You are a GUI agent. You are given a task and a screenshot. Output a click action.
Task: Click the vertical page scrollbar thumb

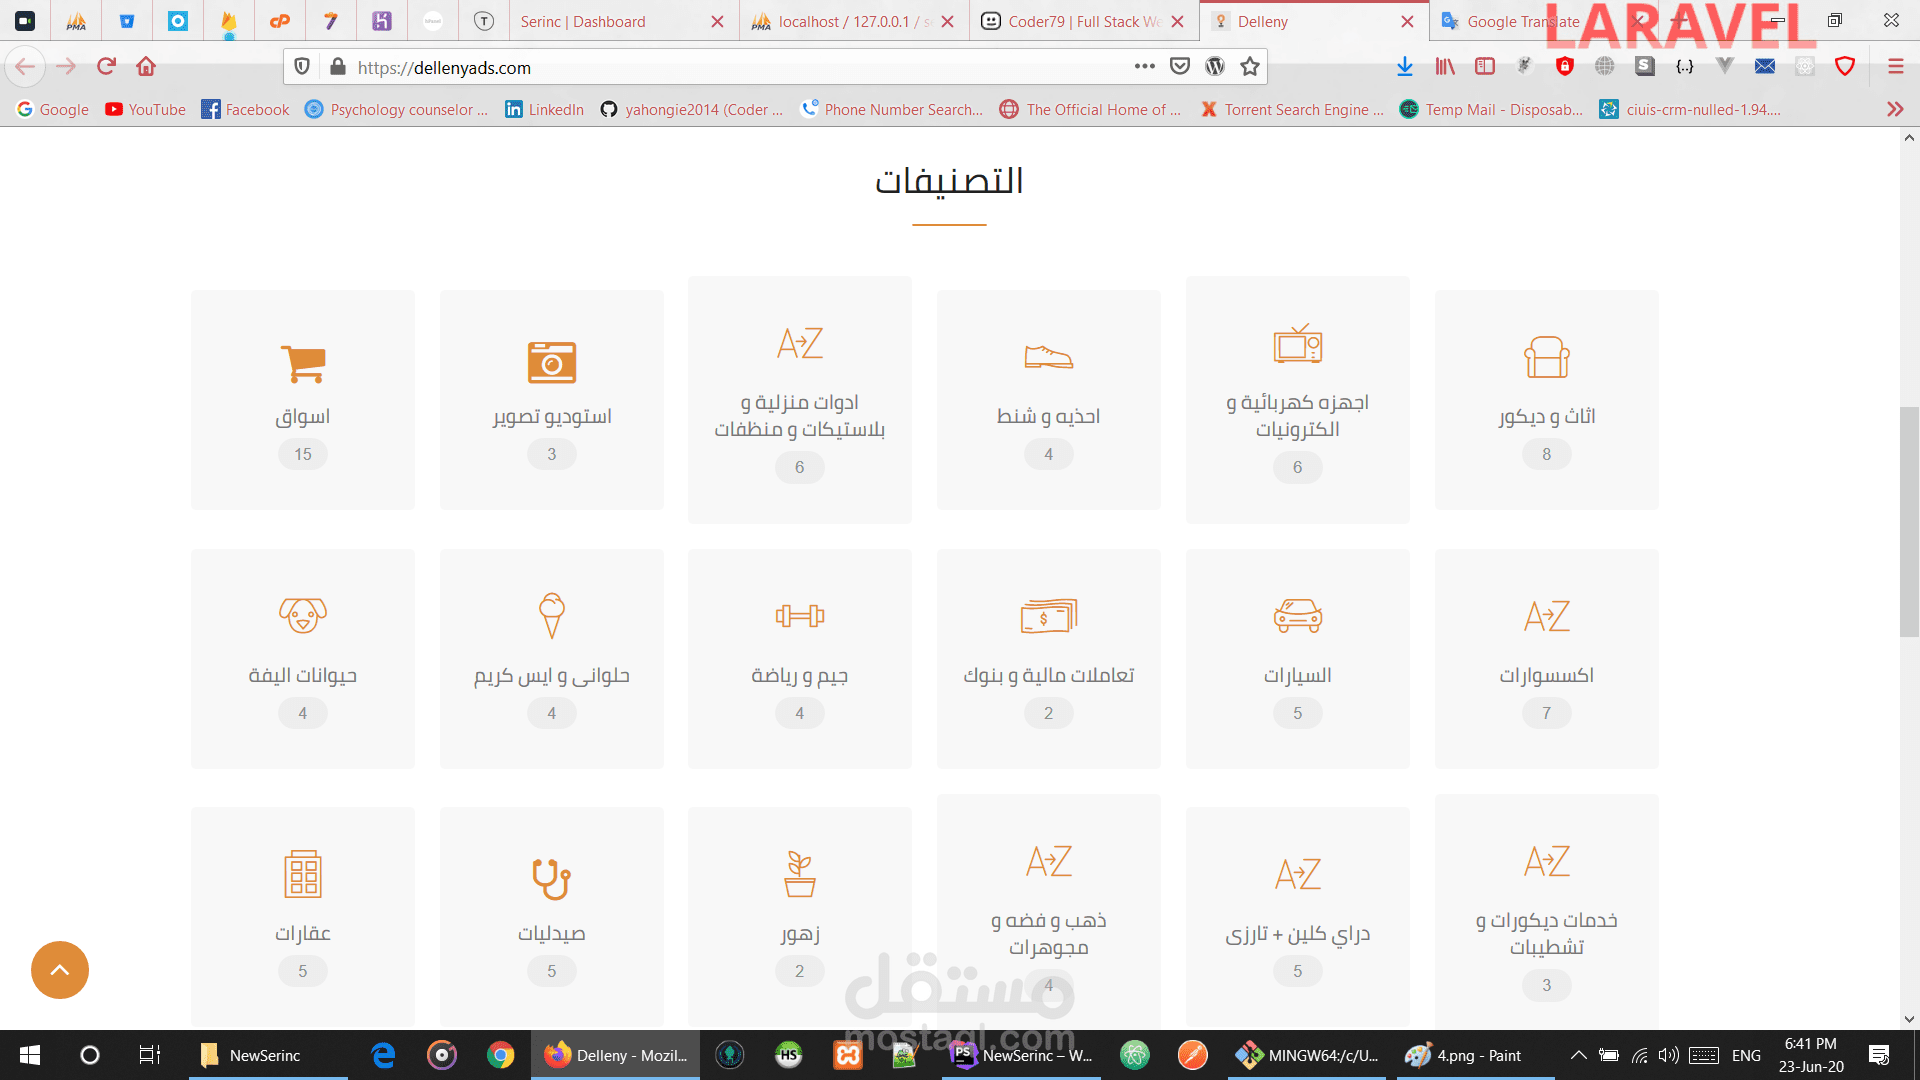(x=1909, y=520)
